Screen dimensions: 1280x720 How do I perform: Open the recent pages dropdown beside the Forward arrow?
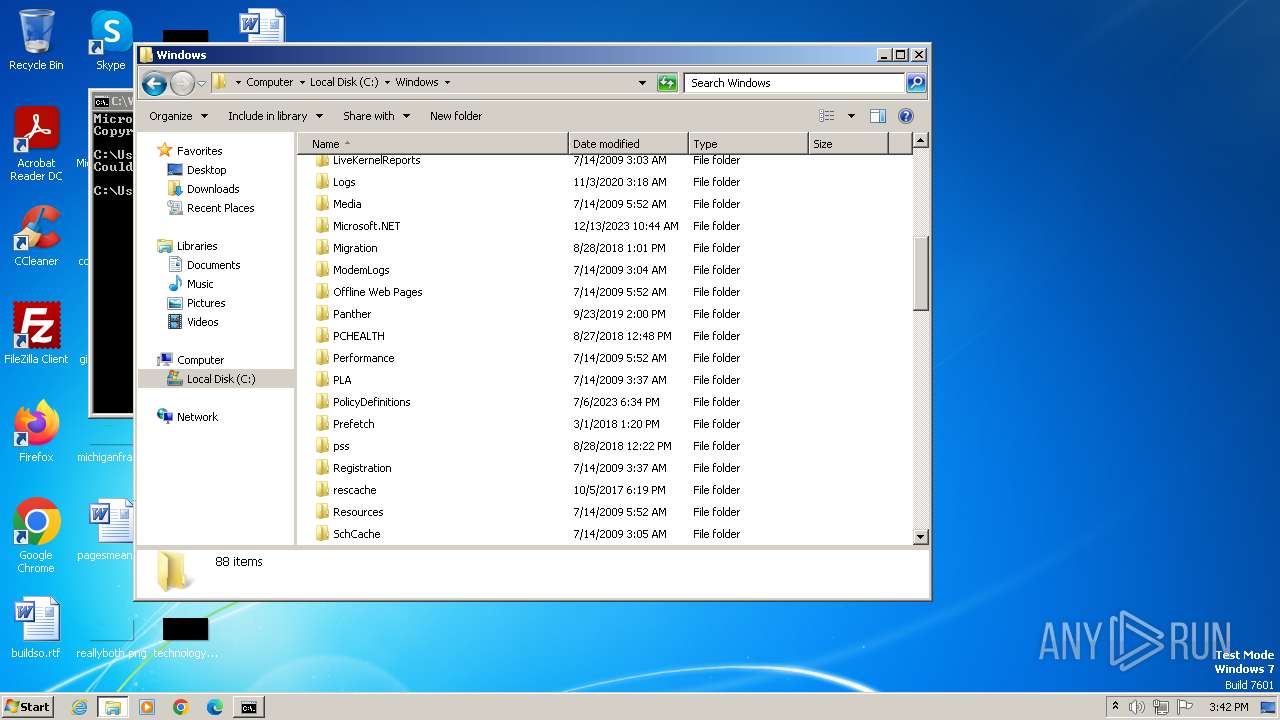(201, 83)
